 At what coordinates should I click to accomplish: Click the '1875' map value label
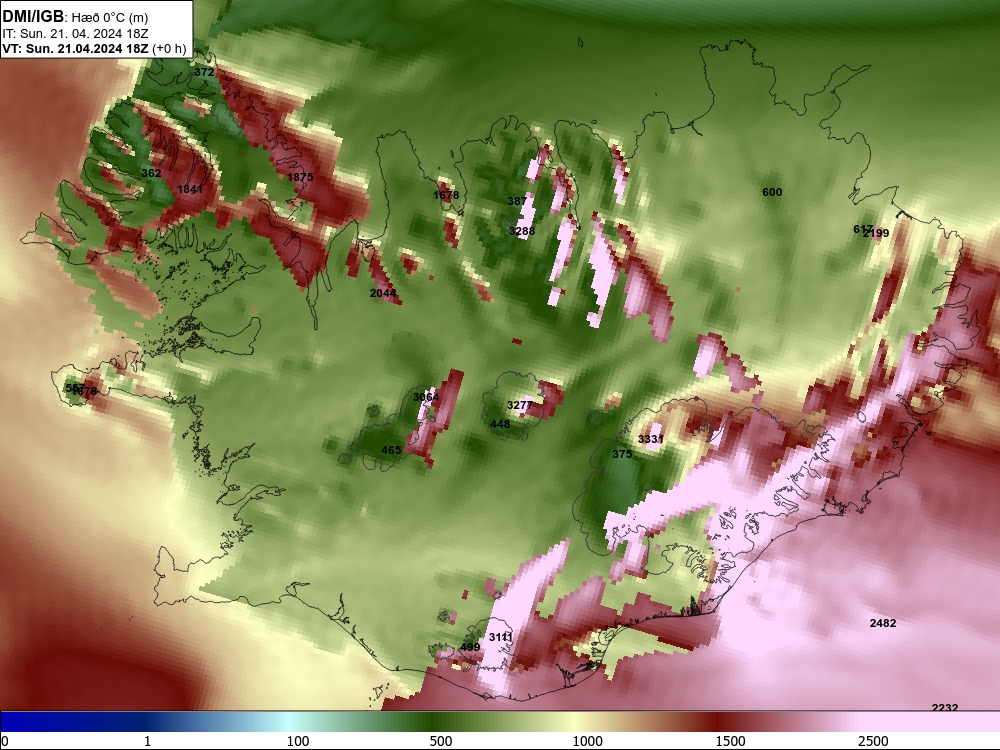click(x=300, y=177)
